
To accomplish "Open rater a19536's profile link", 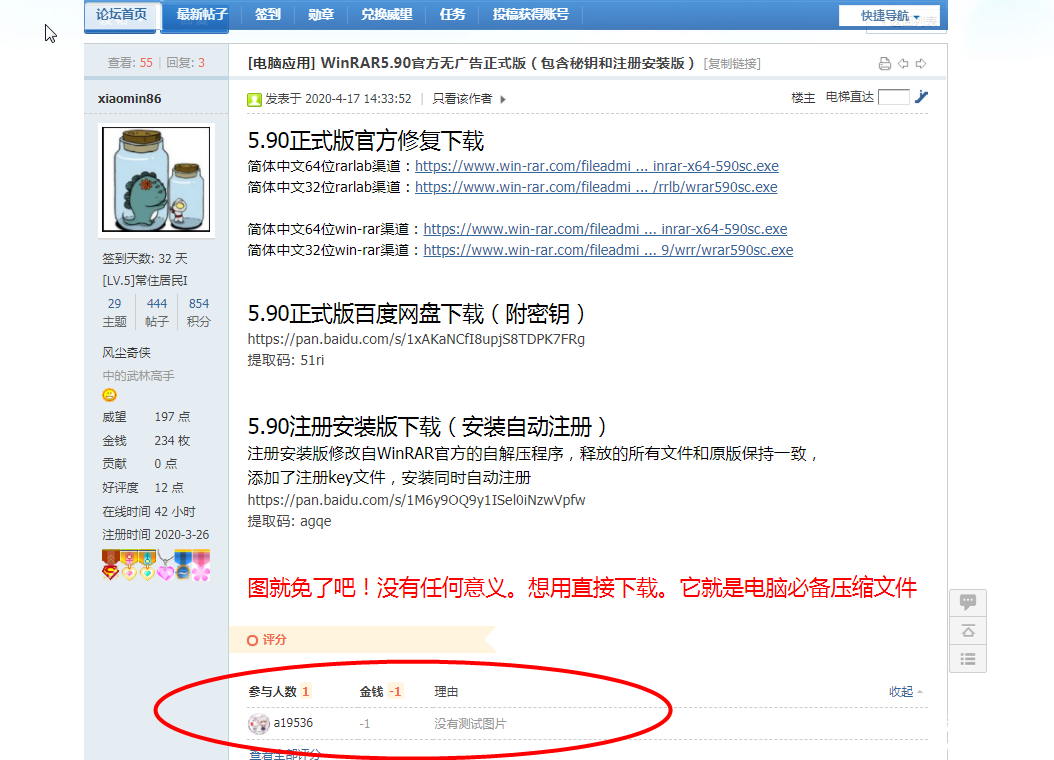I will click(x=293, y=723).
